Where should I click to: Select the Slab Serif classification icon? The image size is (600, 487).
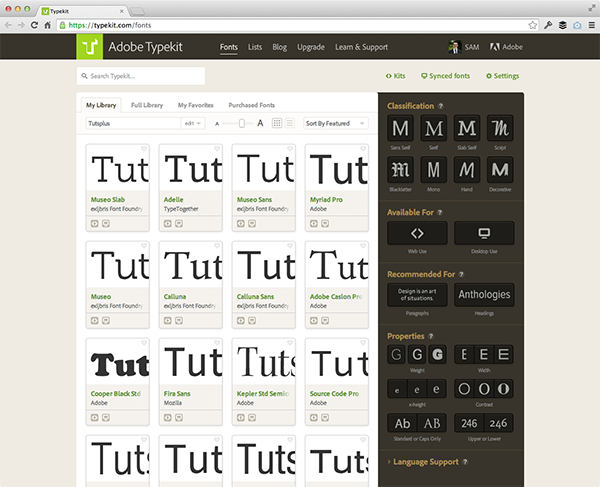click(467, 128)
